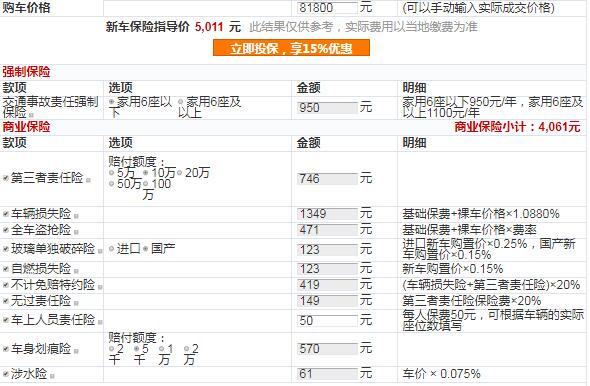Select 家用6座以下 radio option
Viewport: 590px width, 386px height.
tap(112, 102)
